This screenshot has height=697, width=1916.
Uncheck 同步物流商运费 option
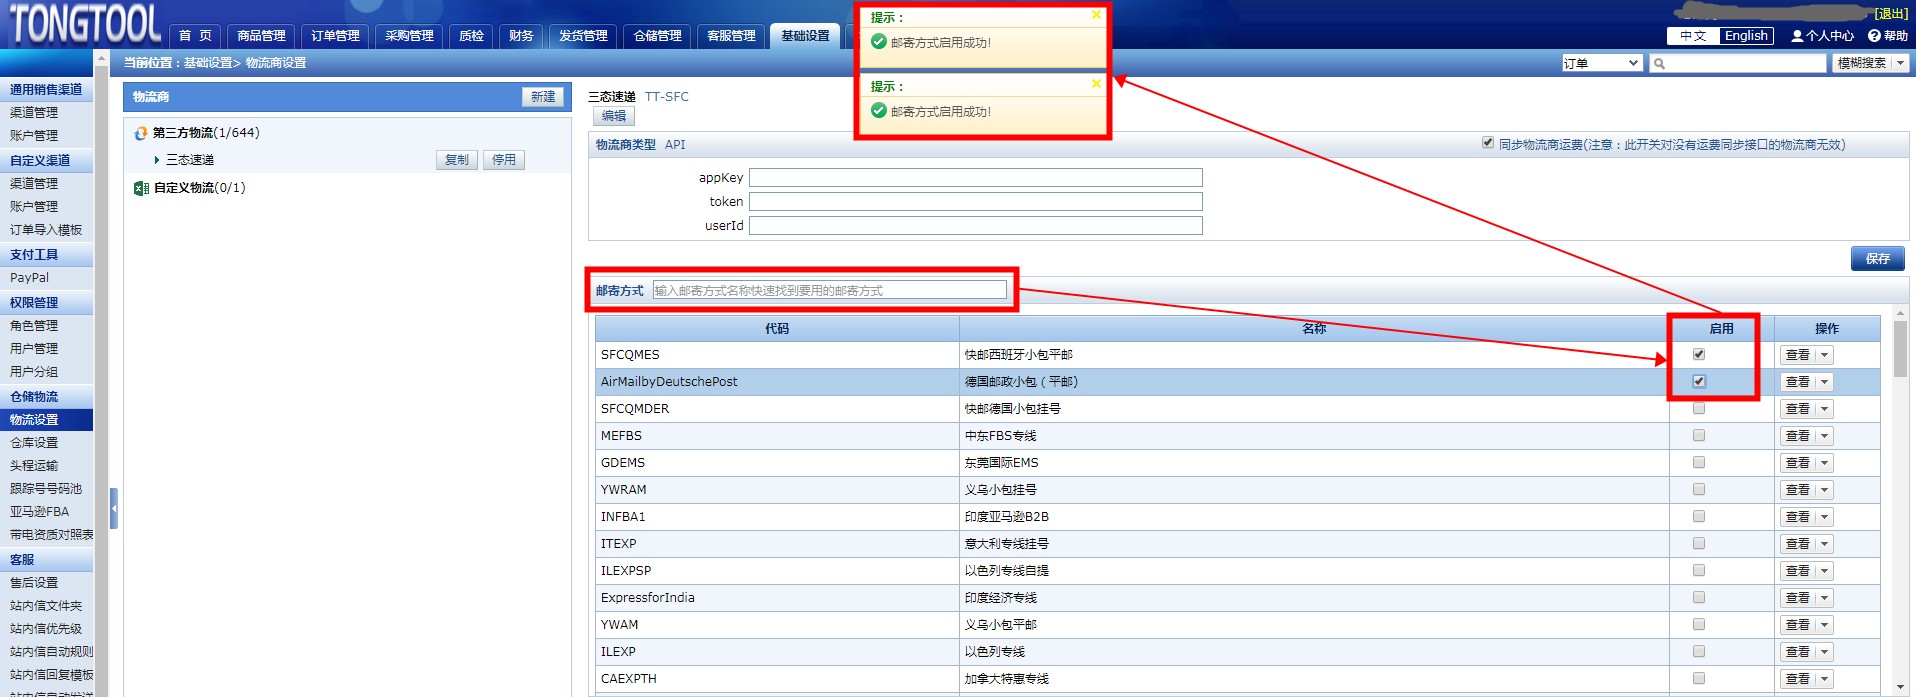click(1488, 143)
